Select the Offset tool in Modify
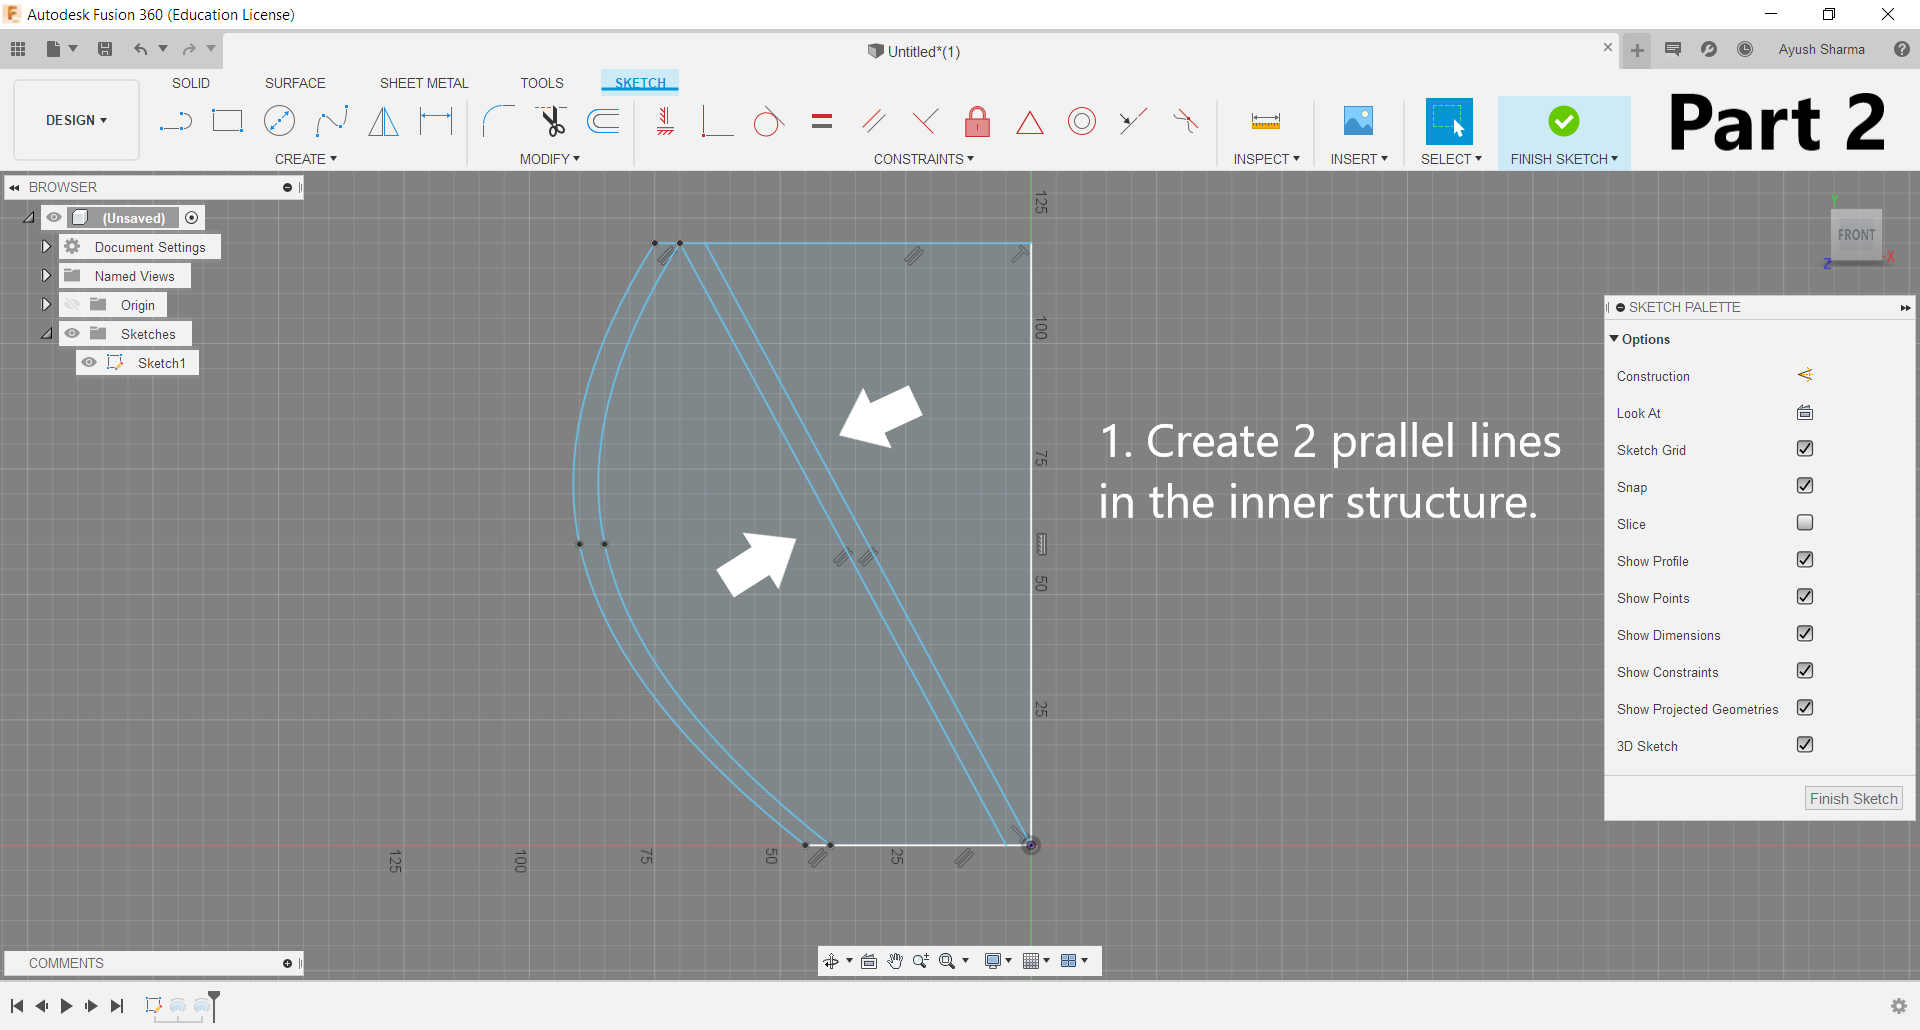The height and width of the screenshot is (1030, 1920). [603, 122]
